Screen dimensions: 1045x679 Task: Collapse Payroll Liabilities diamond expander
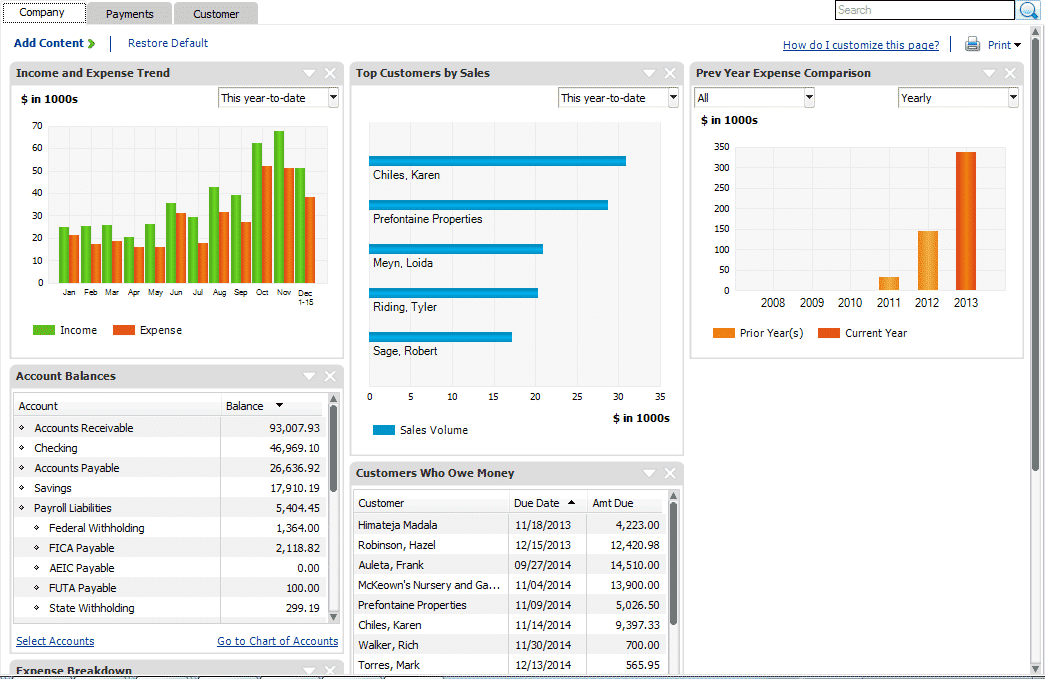click(21, 508)
